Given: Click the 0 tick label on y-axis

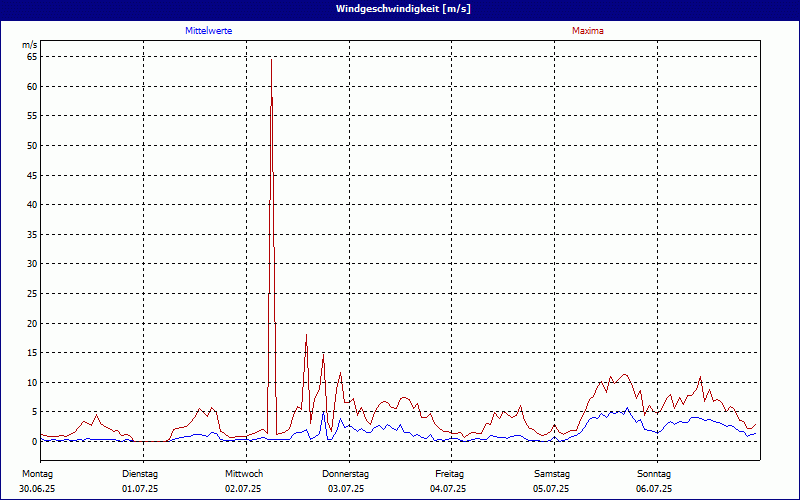Looking at the screenshot, I should (34, 442).
